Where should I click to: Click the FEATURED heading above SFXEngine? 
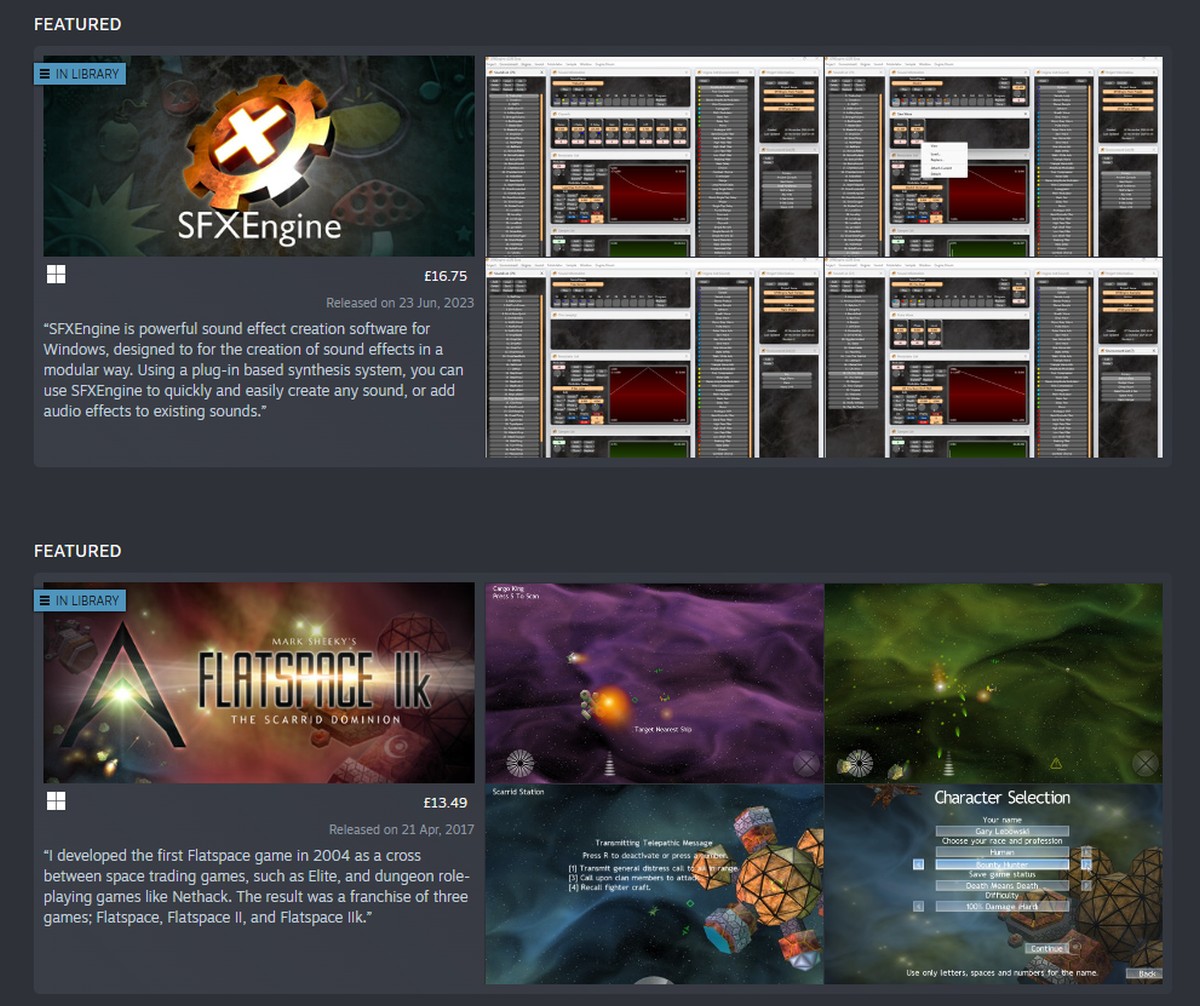pos(78,24)
